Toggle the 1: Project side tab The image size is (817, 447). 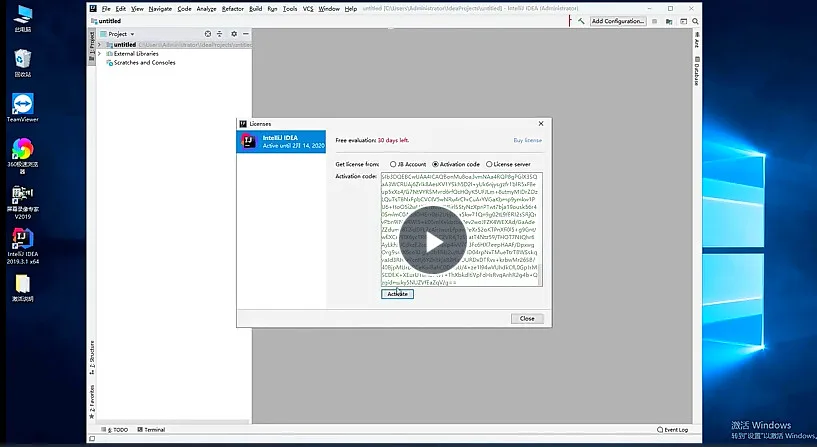tap(92, 46)
